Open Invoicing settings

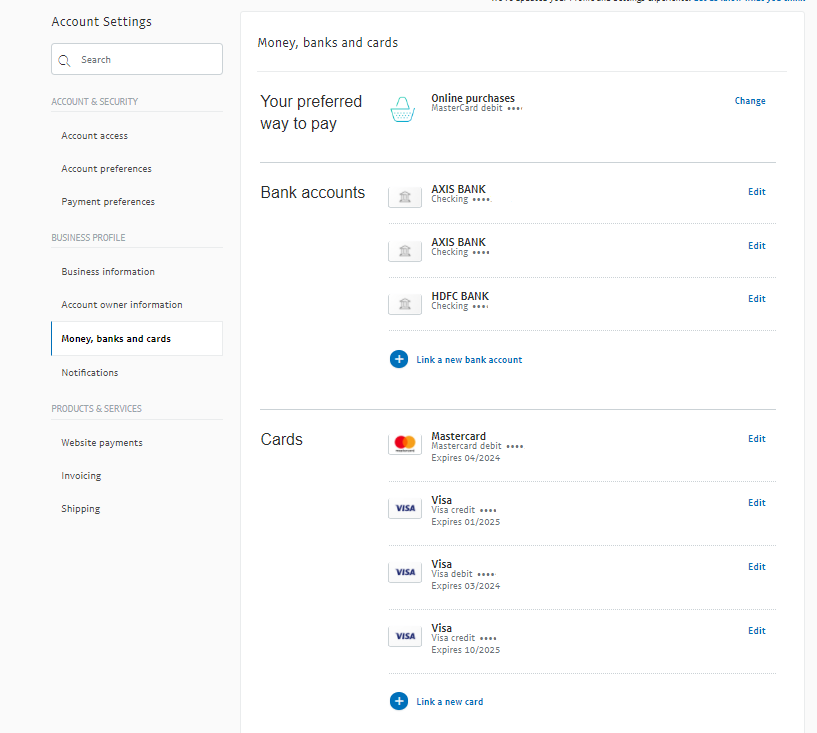81,476
